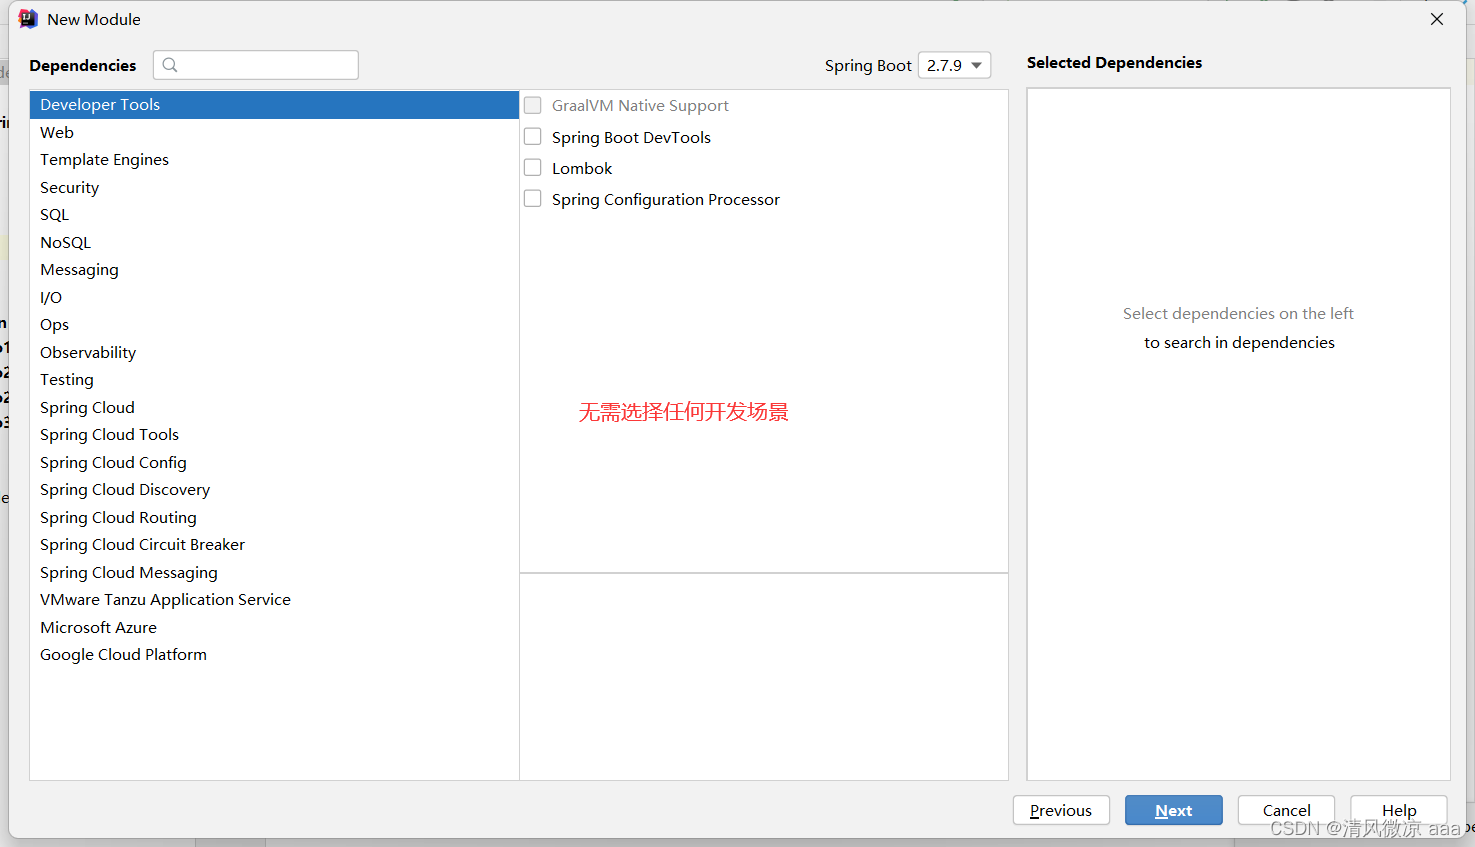
Task: Choose VMware Tanzu Application Service
Action: (274, 600)
